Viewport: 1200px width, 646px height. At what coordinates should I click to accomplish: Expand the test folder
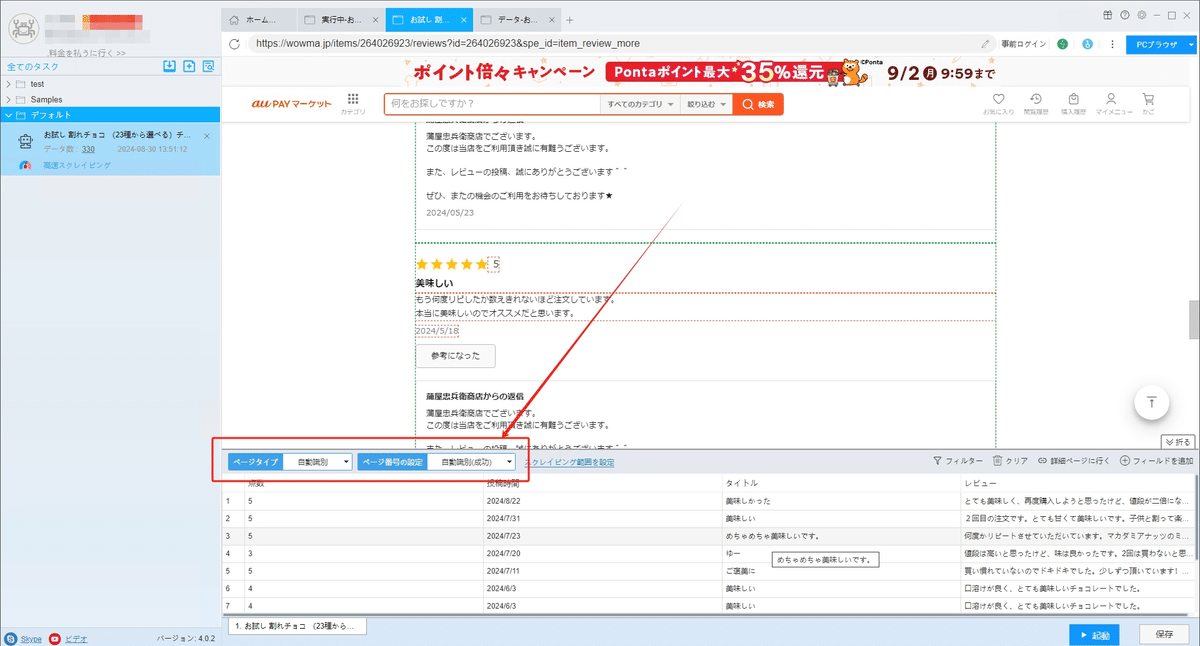click(9, 84)
